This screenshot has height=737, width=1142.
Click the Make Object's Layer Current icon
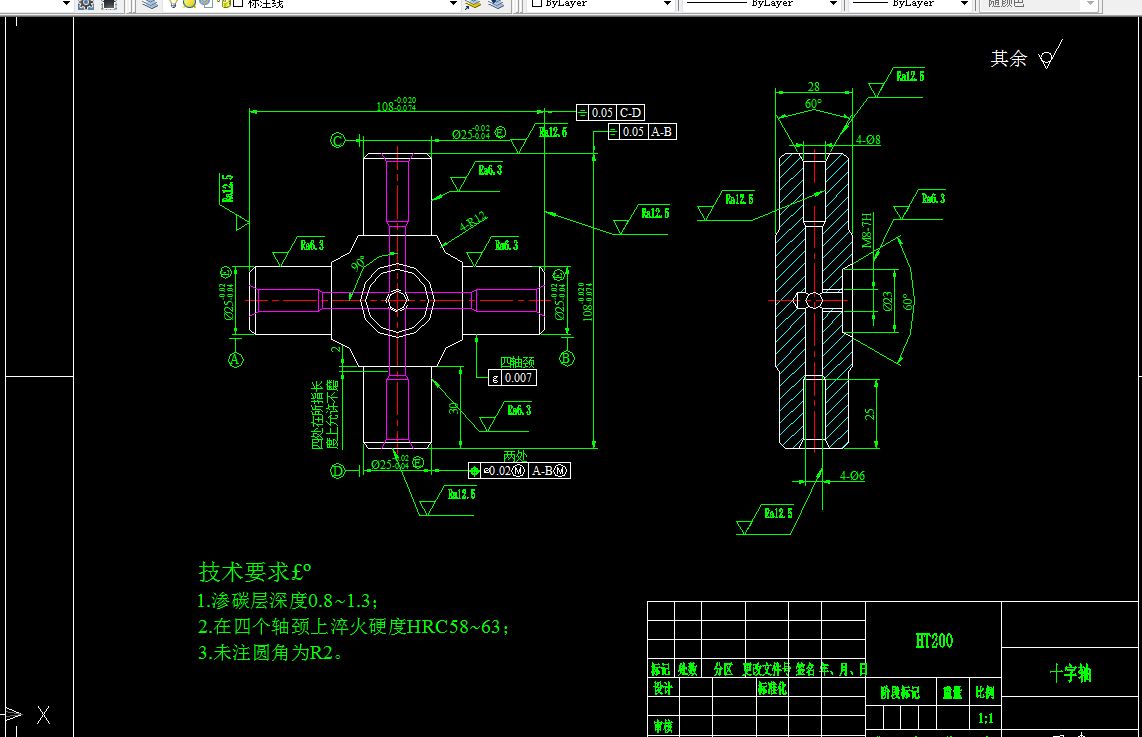(473, 4)
